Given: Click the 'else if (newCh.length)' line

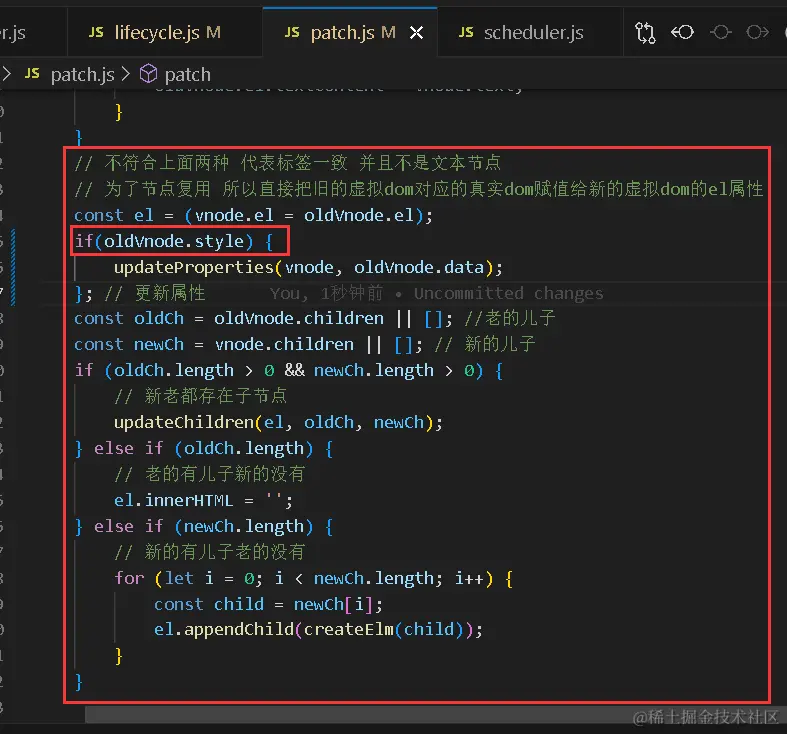Looking at the screenshot, I should (x=203, y=527).
